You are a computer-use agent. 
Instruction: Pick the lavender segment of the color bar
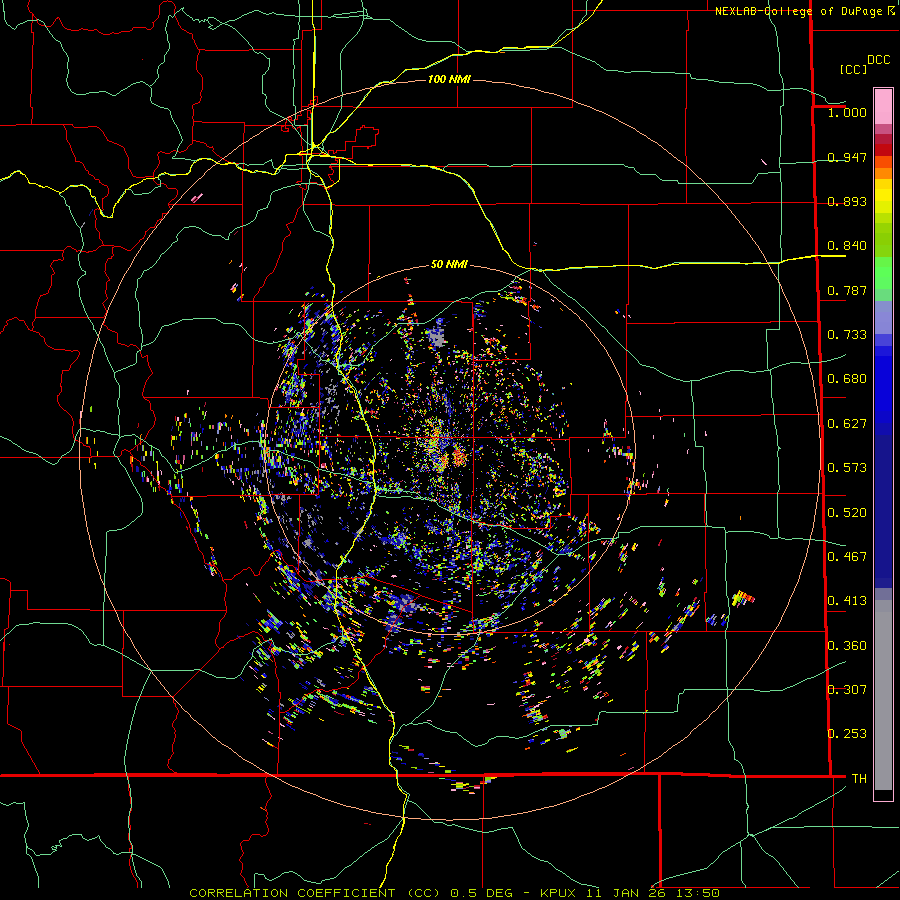click(883, 317)
